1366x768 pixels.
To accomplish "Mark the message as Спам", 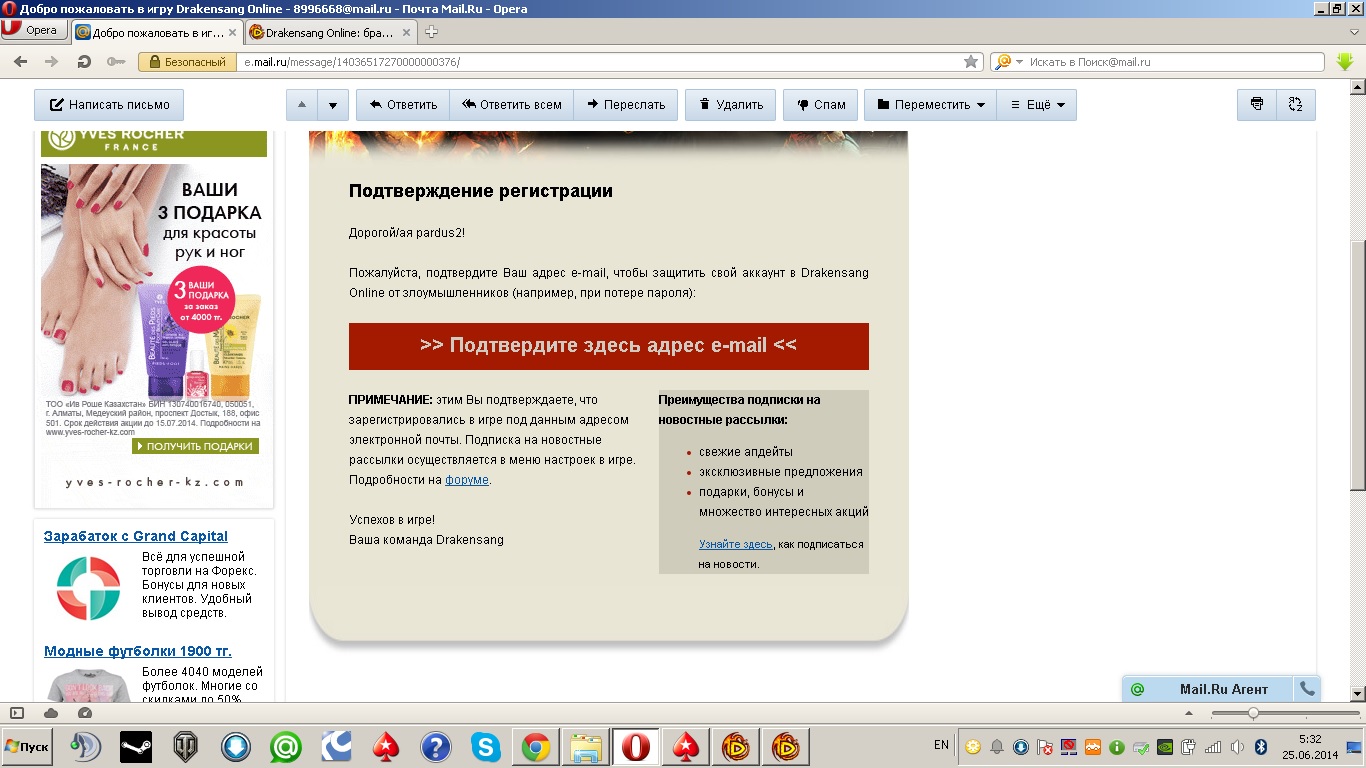I will coord(821,105).
